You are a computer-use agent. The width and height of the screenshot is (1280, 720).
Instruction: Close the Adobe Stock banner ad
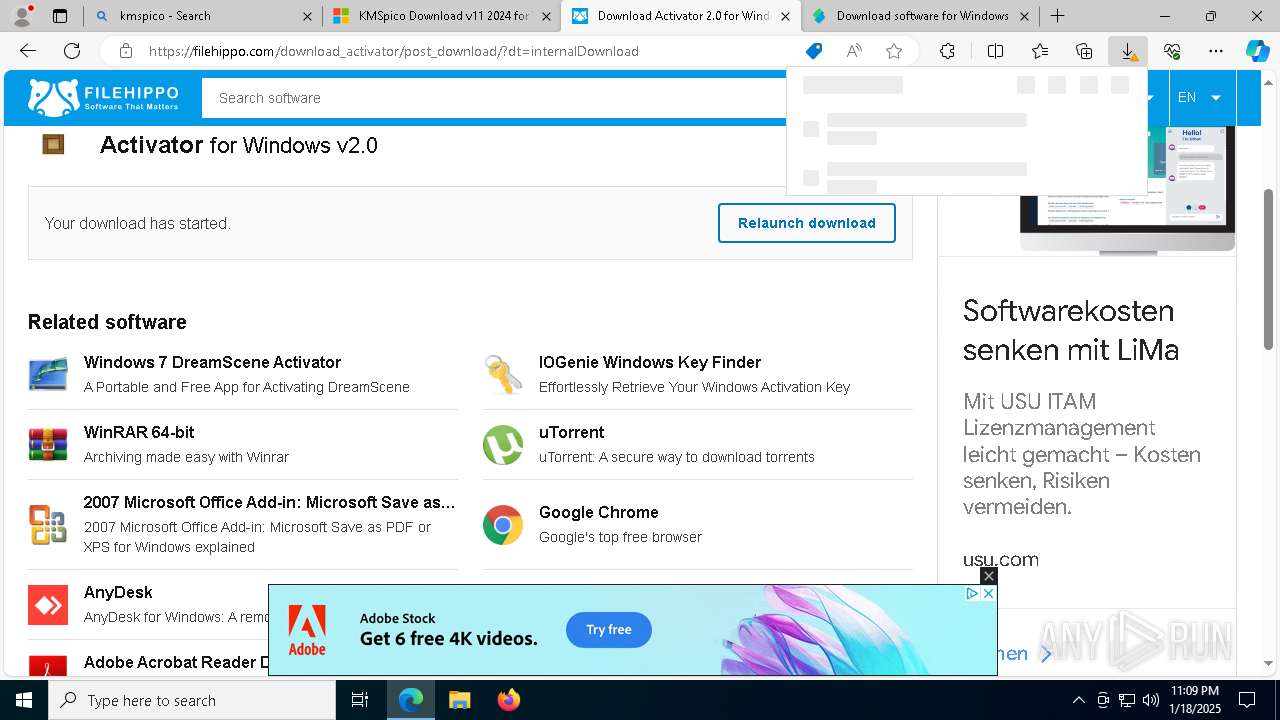coord(988,594)
